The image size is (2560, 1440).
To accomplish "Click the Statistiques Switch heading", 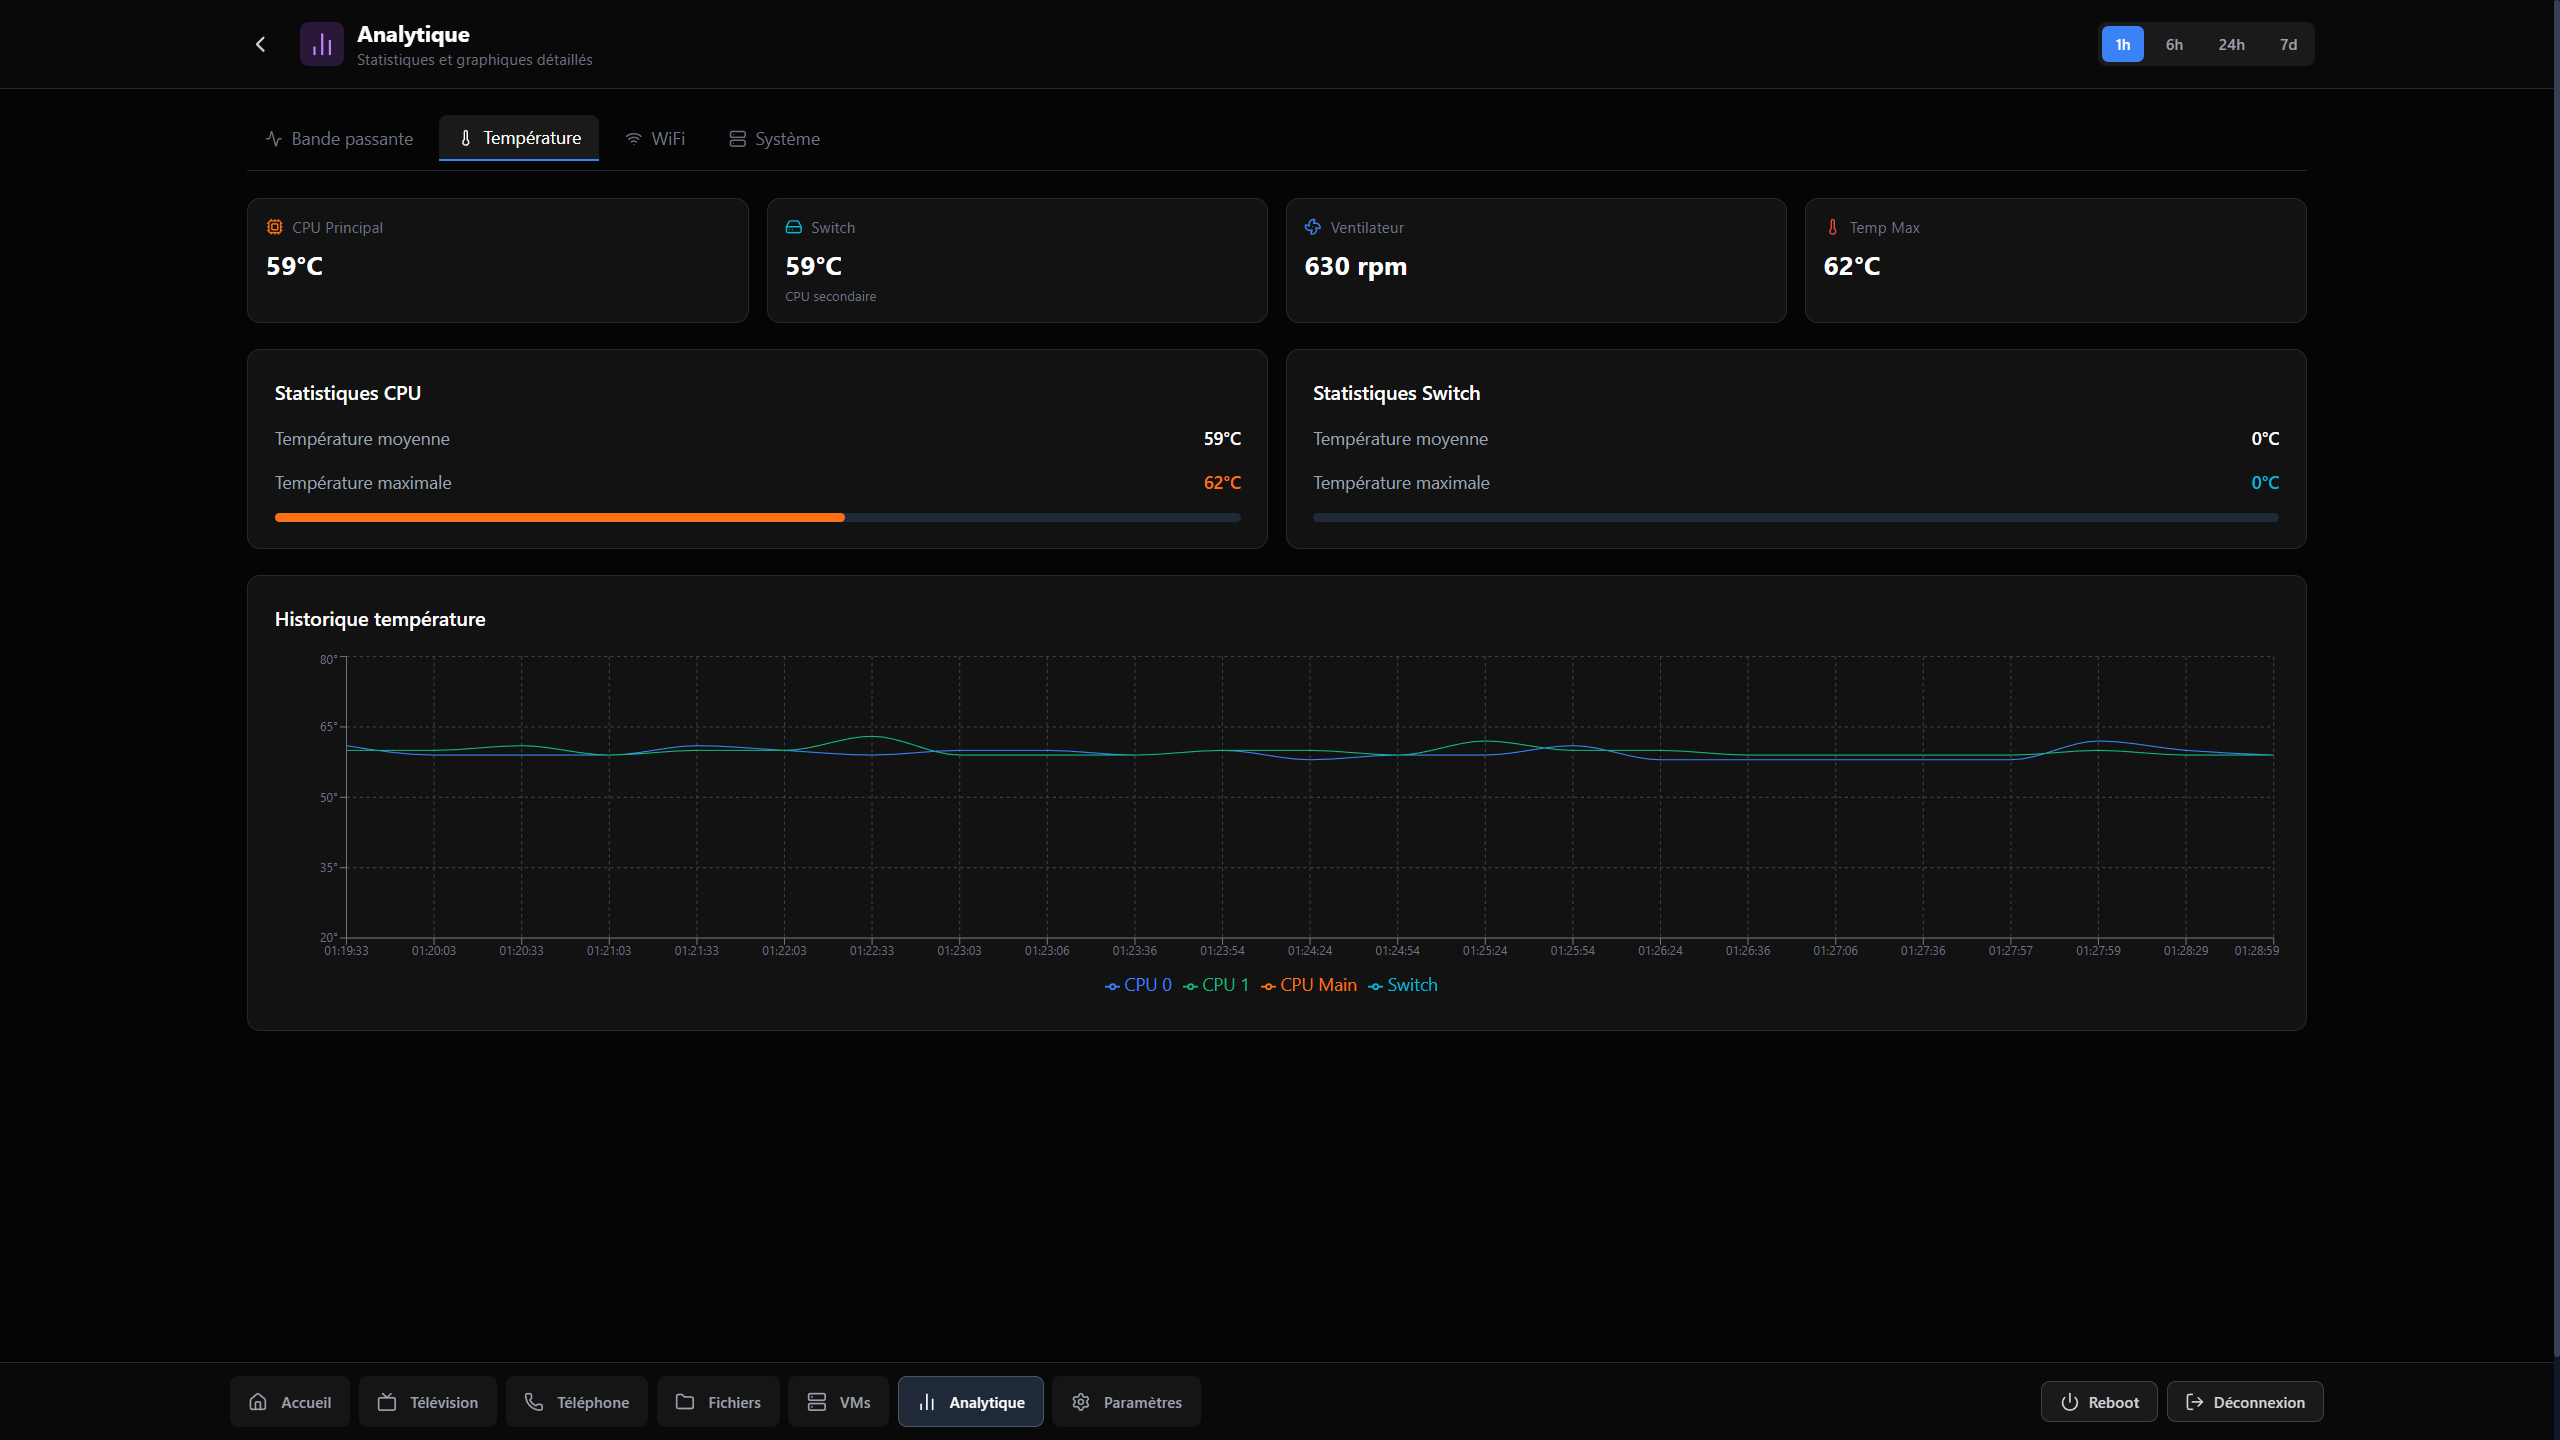I will tap(1396, 393).
